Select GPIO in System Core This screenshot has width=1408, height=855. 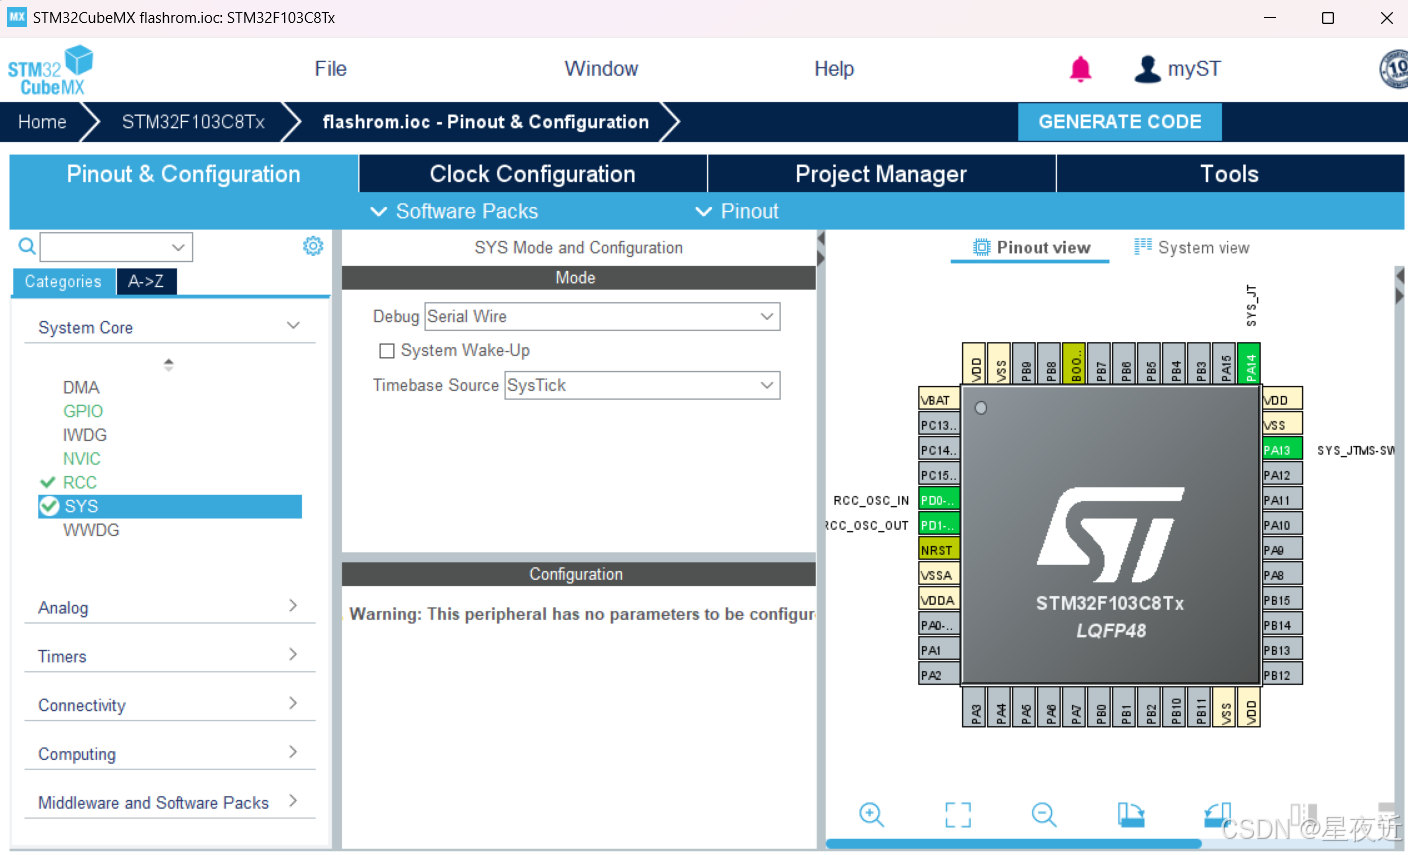coord(83,411)
